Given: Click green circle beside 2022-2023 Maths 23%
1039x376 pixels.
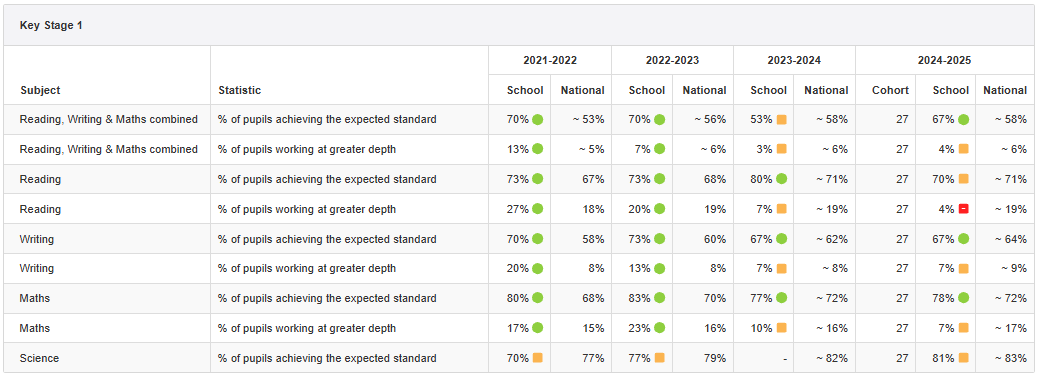Looking at the screenshot, I should click(x=659, y=328).
